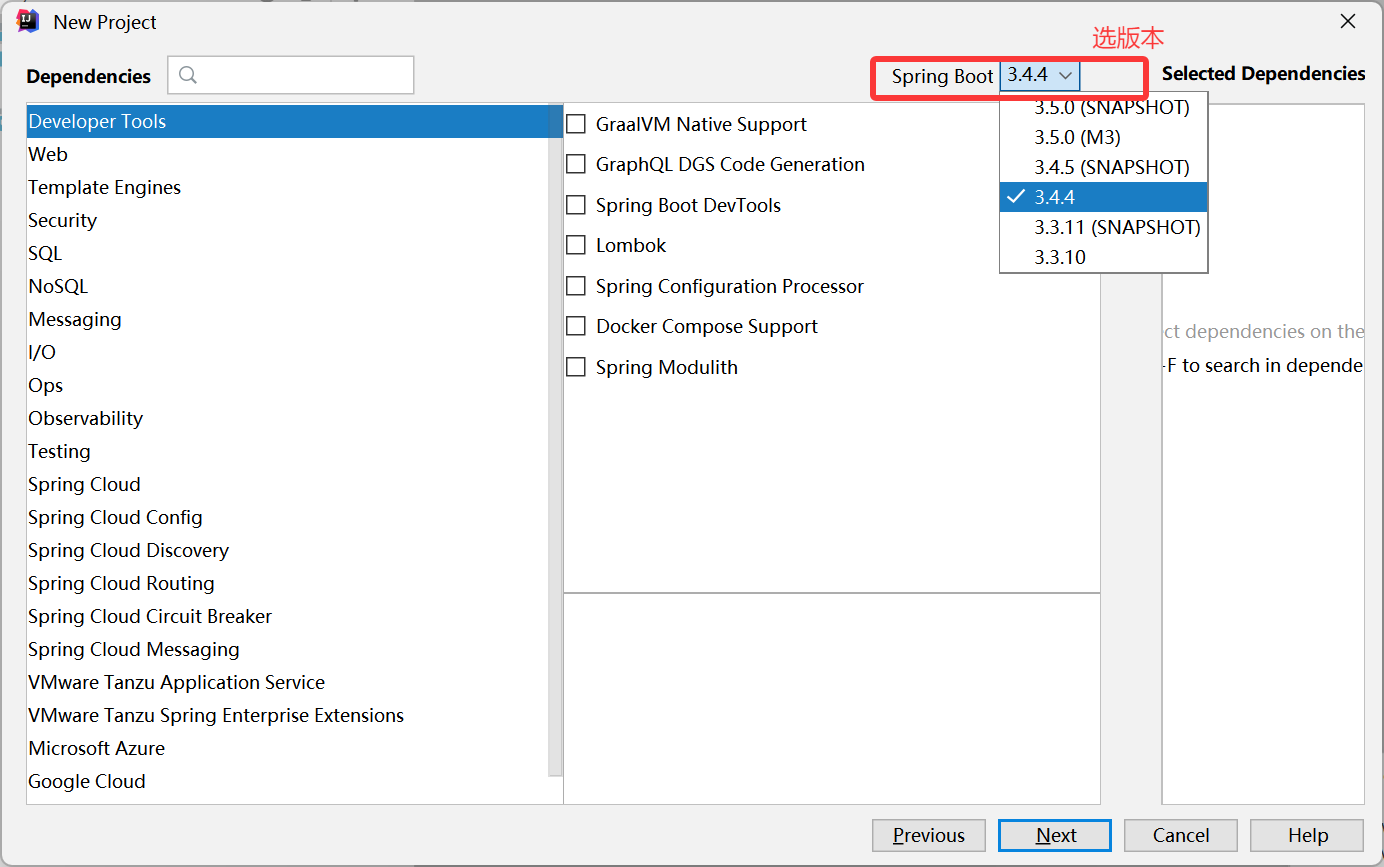Viewport: 1384px width, 867px height.
Task: Open the Observability category
Action: coord(288,418)
